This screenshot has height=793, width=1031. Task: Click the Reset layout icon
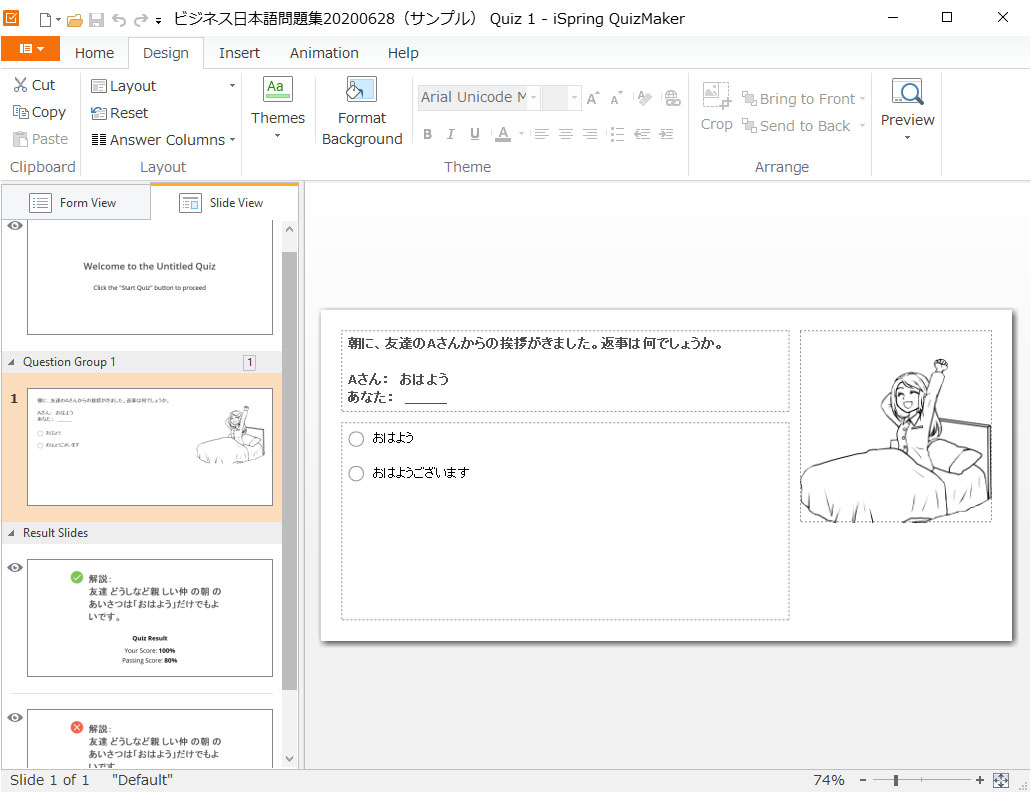[98, 113]
